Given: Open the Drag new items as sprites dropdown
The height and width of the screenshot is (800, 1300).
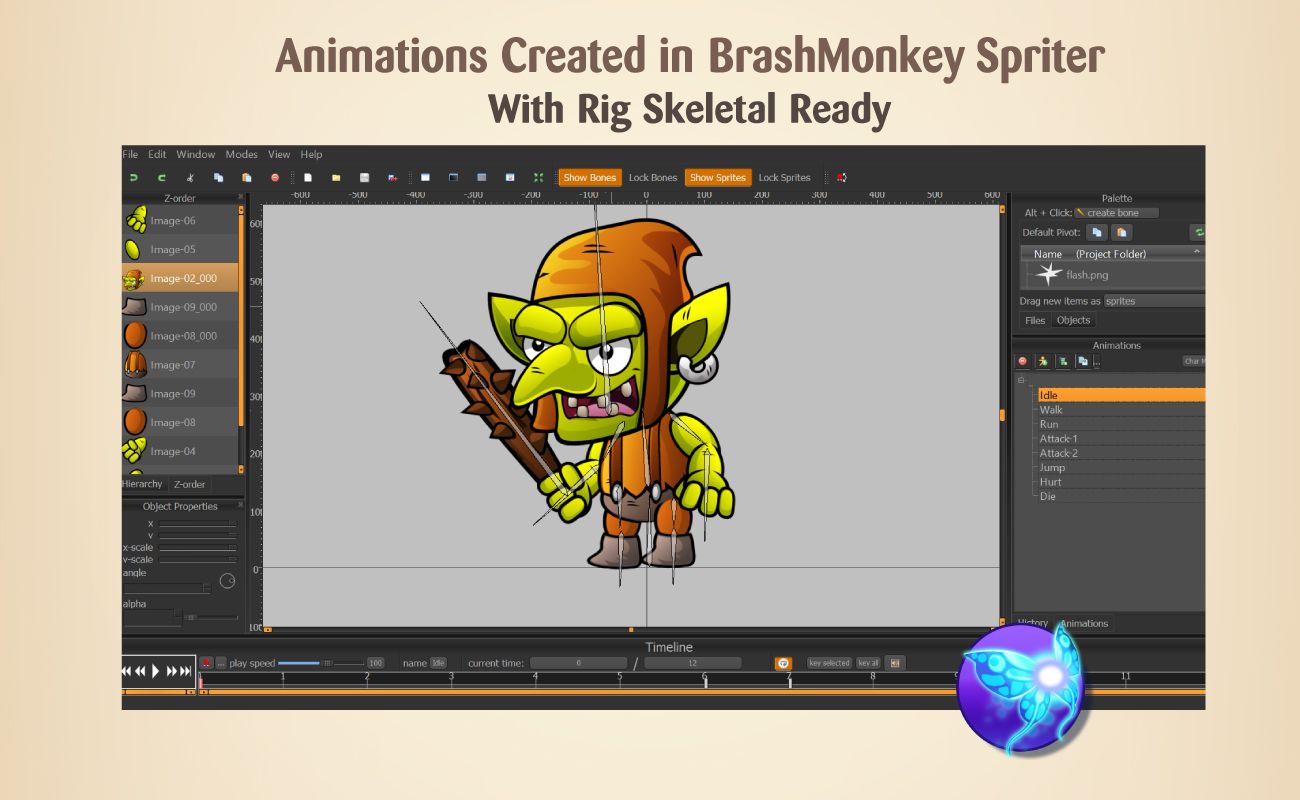Looking at the screenshot, I should [x=1154, y=301].
